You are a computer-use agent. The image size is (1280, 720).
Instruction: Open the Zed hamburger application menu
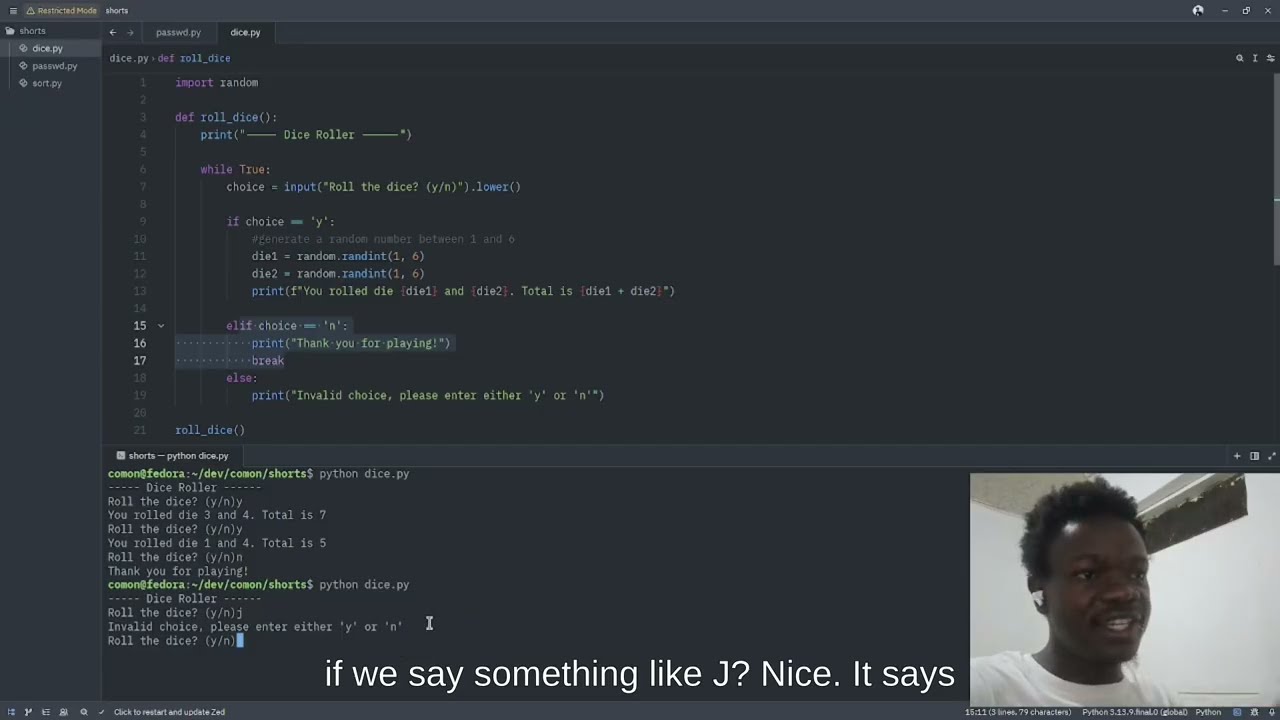pos(13,11)
